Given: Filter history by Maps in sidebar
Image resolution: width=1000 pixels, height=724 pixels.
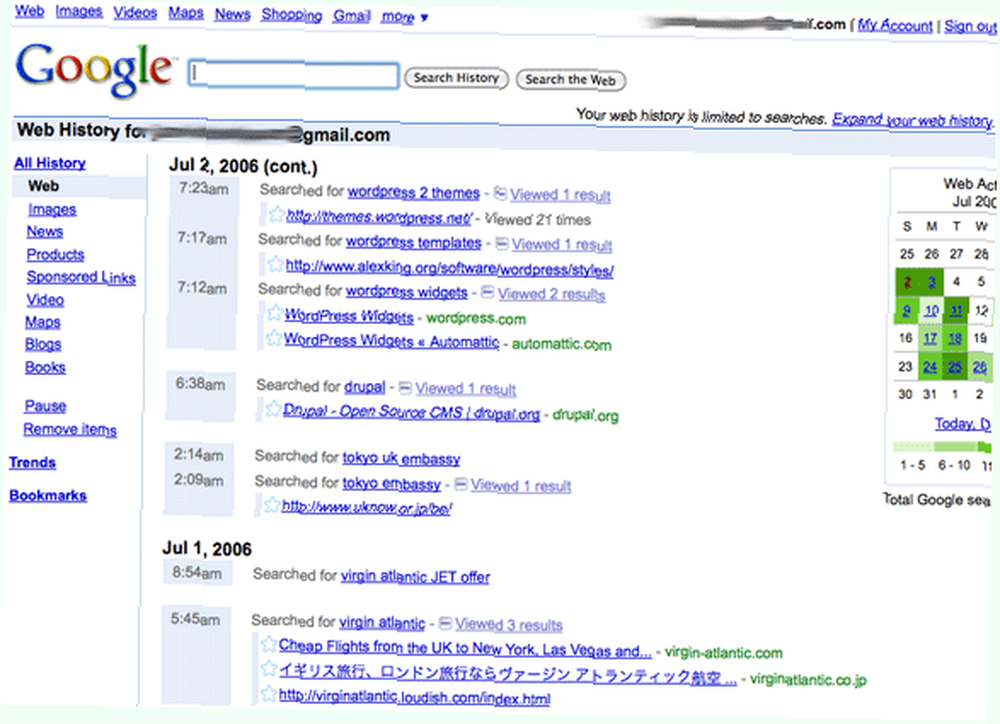Looking at the screenshot, I should tap(43, 322).
